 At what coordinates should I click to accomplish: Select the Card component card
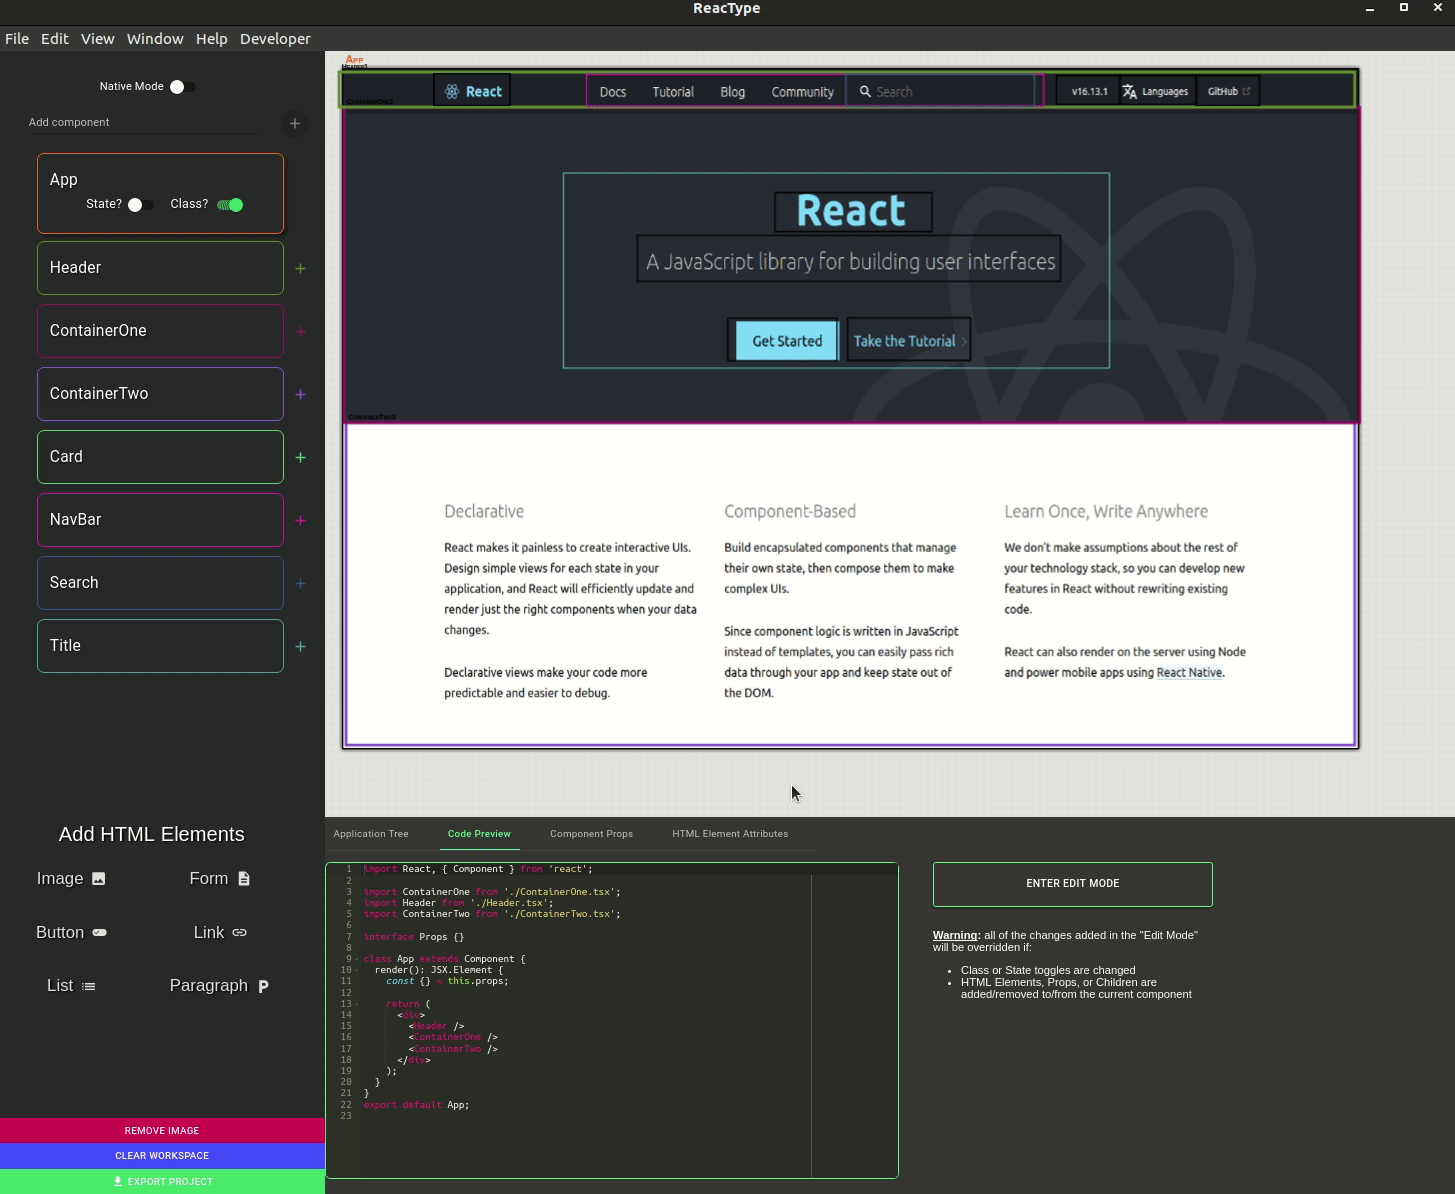(x=160, y=457)
